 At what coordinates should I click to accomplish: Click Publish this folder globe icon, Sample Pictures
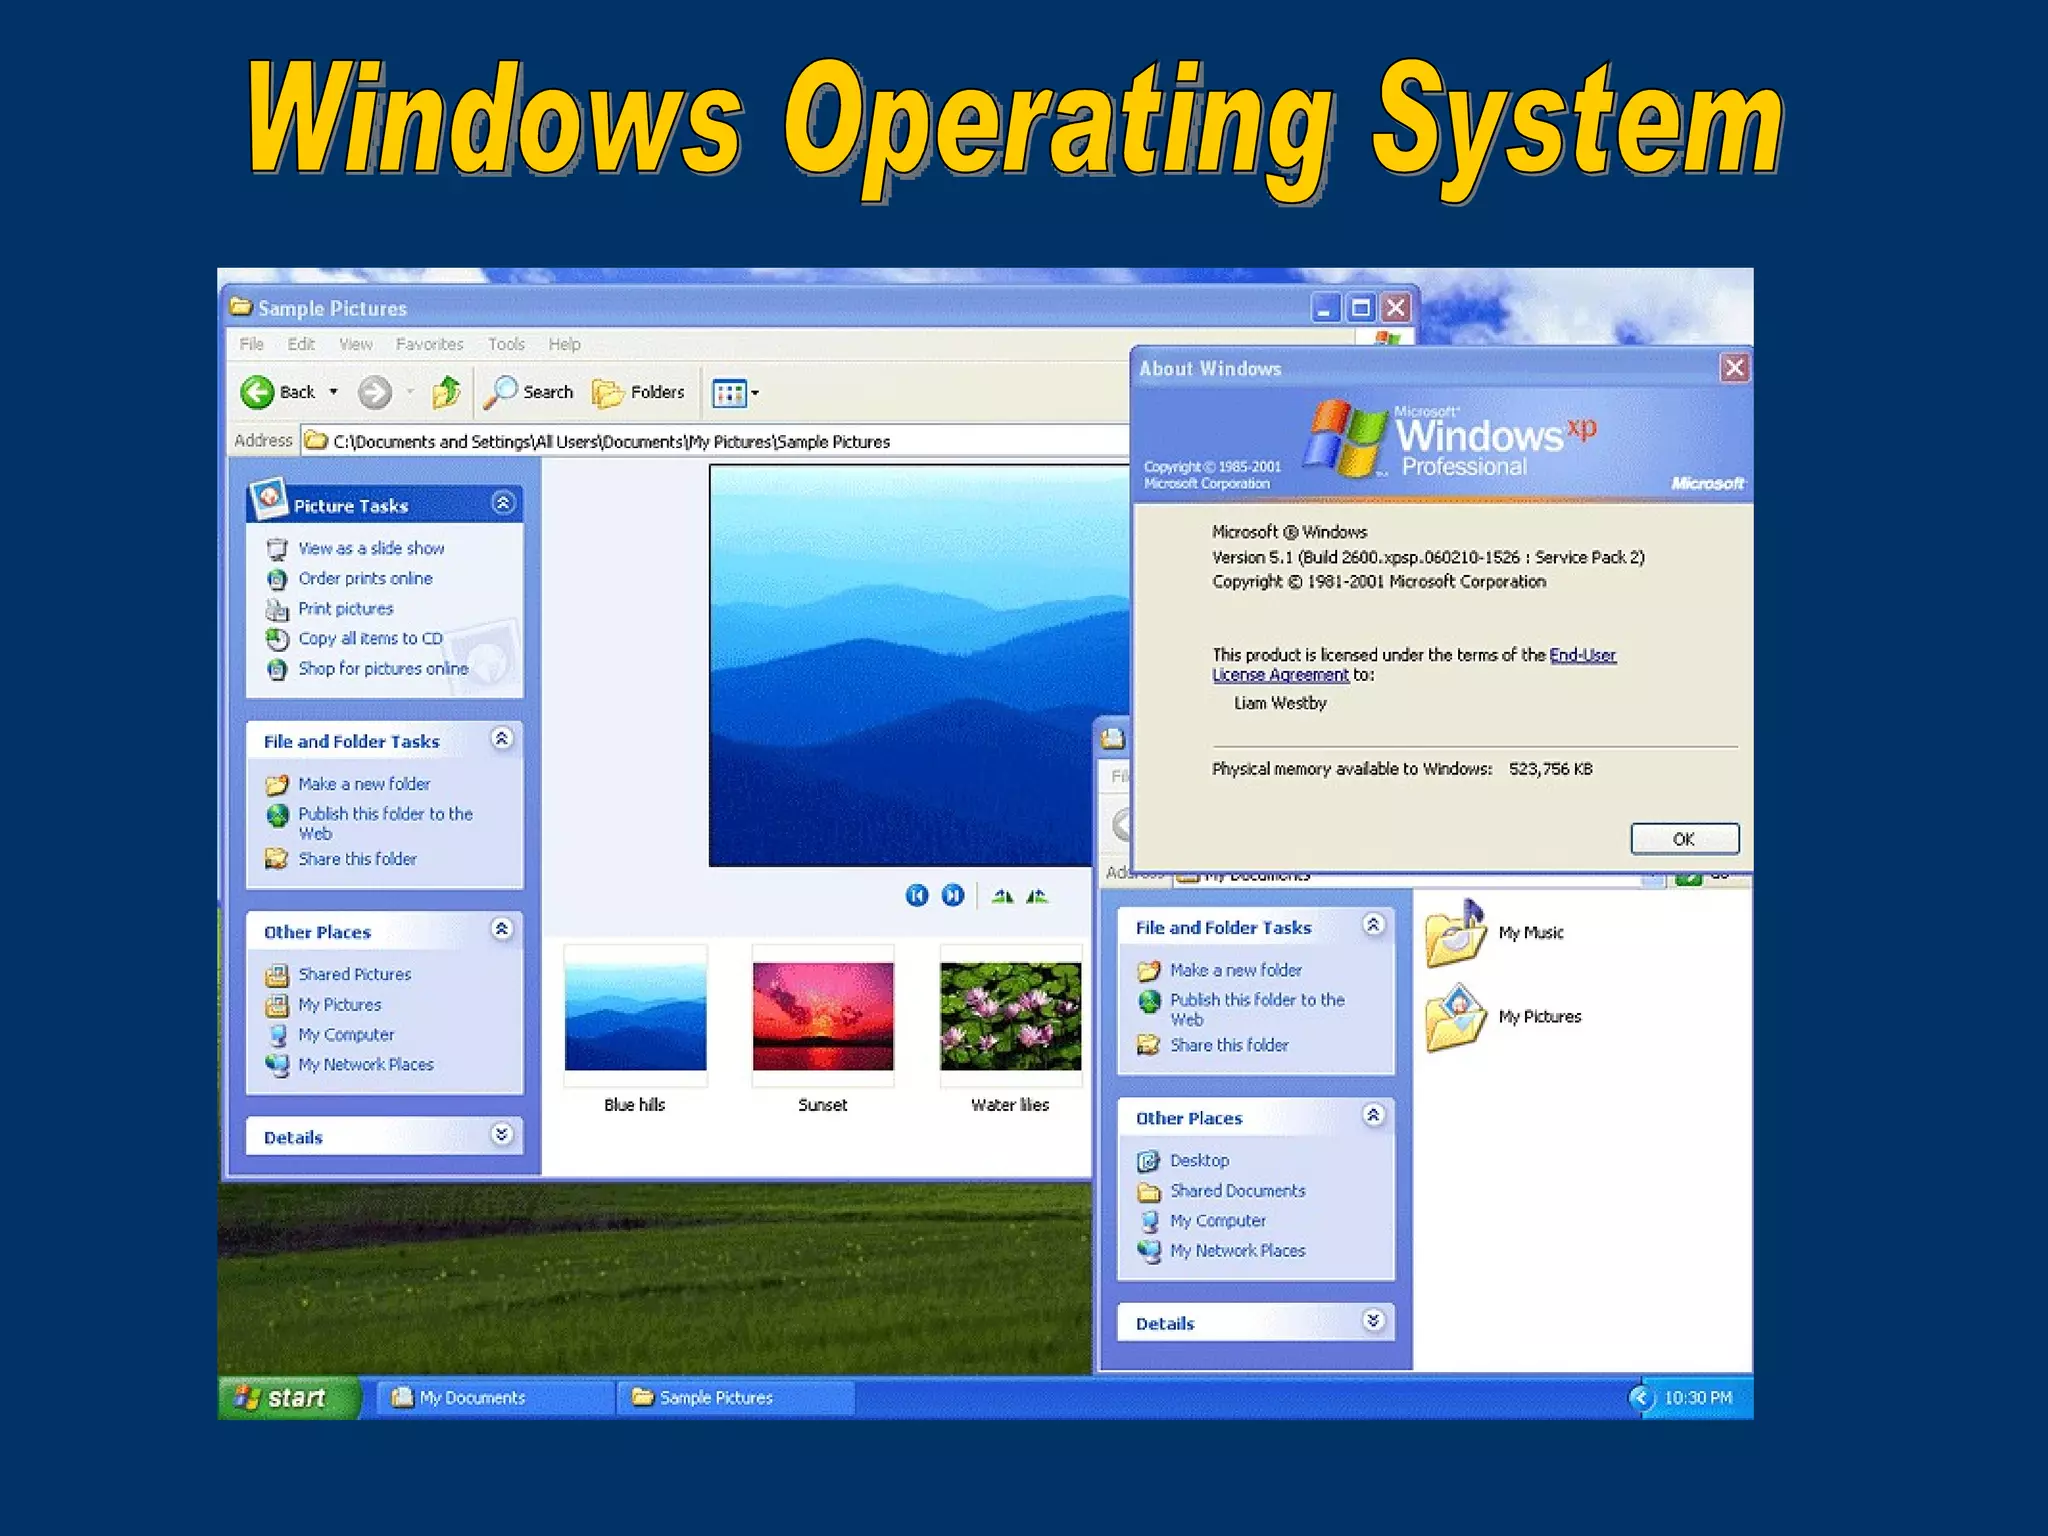(277, 815)
